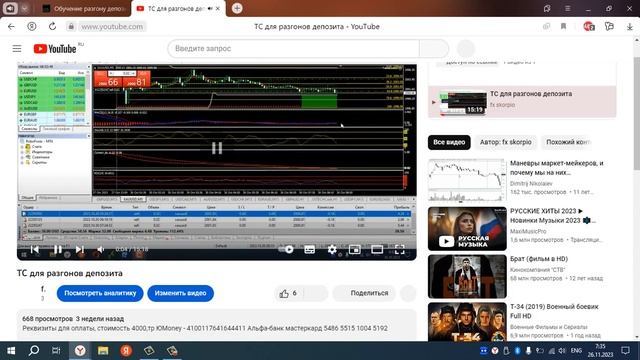Open the MaxiMusicPro channel link
This screenshot has height=360, width=640.
[x=528, y=231]
